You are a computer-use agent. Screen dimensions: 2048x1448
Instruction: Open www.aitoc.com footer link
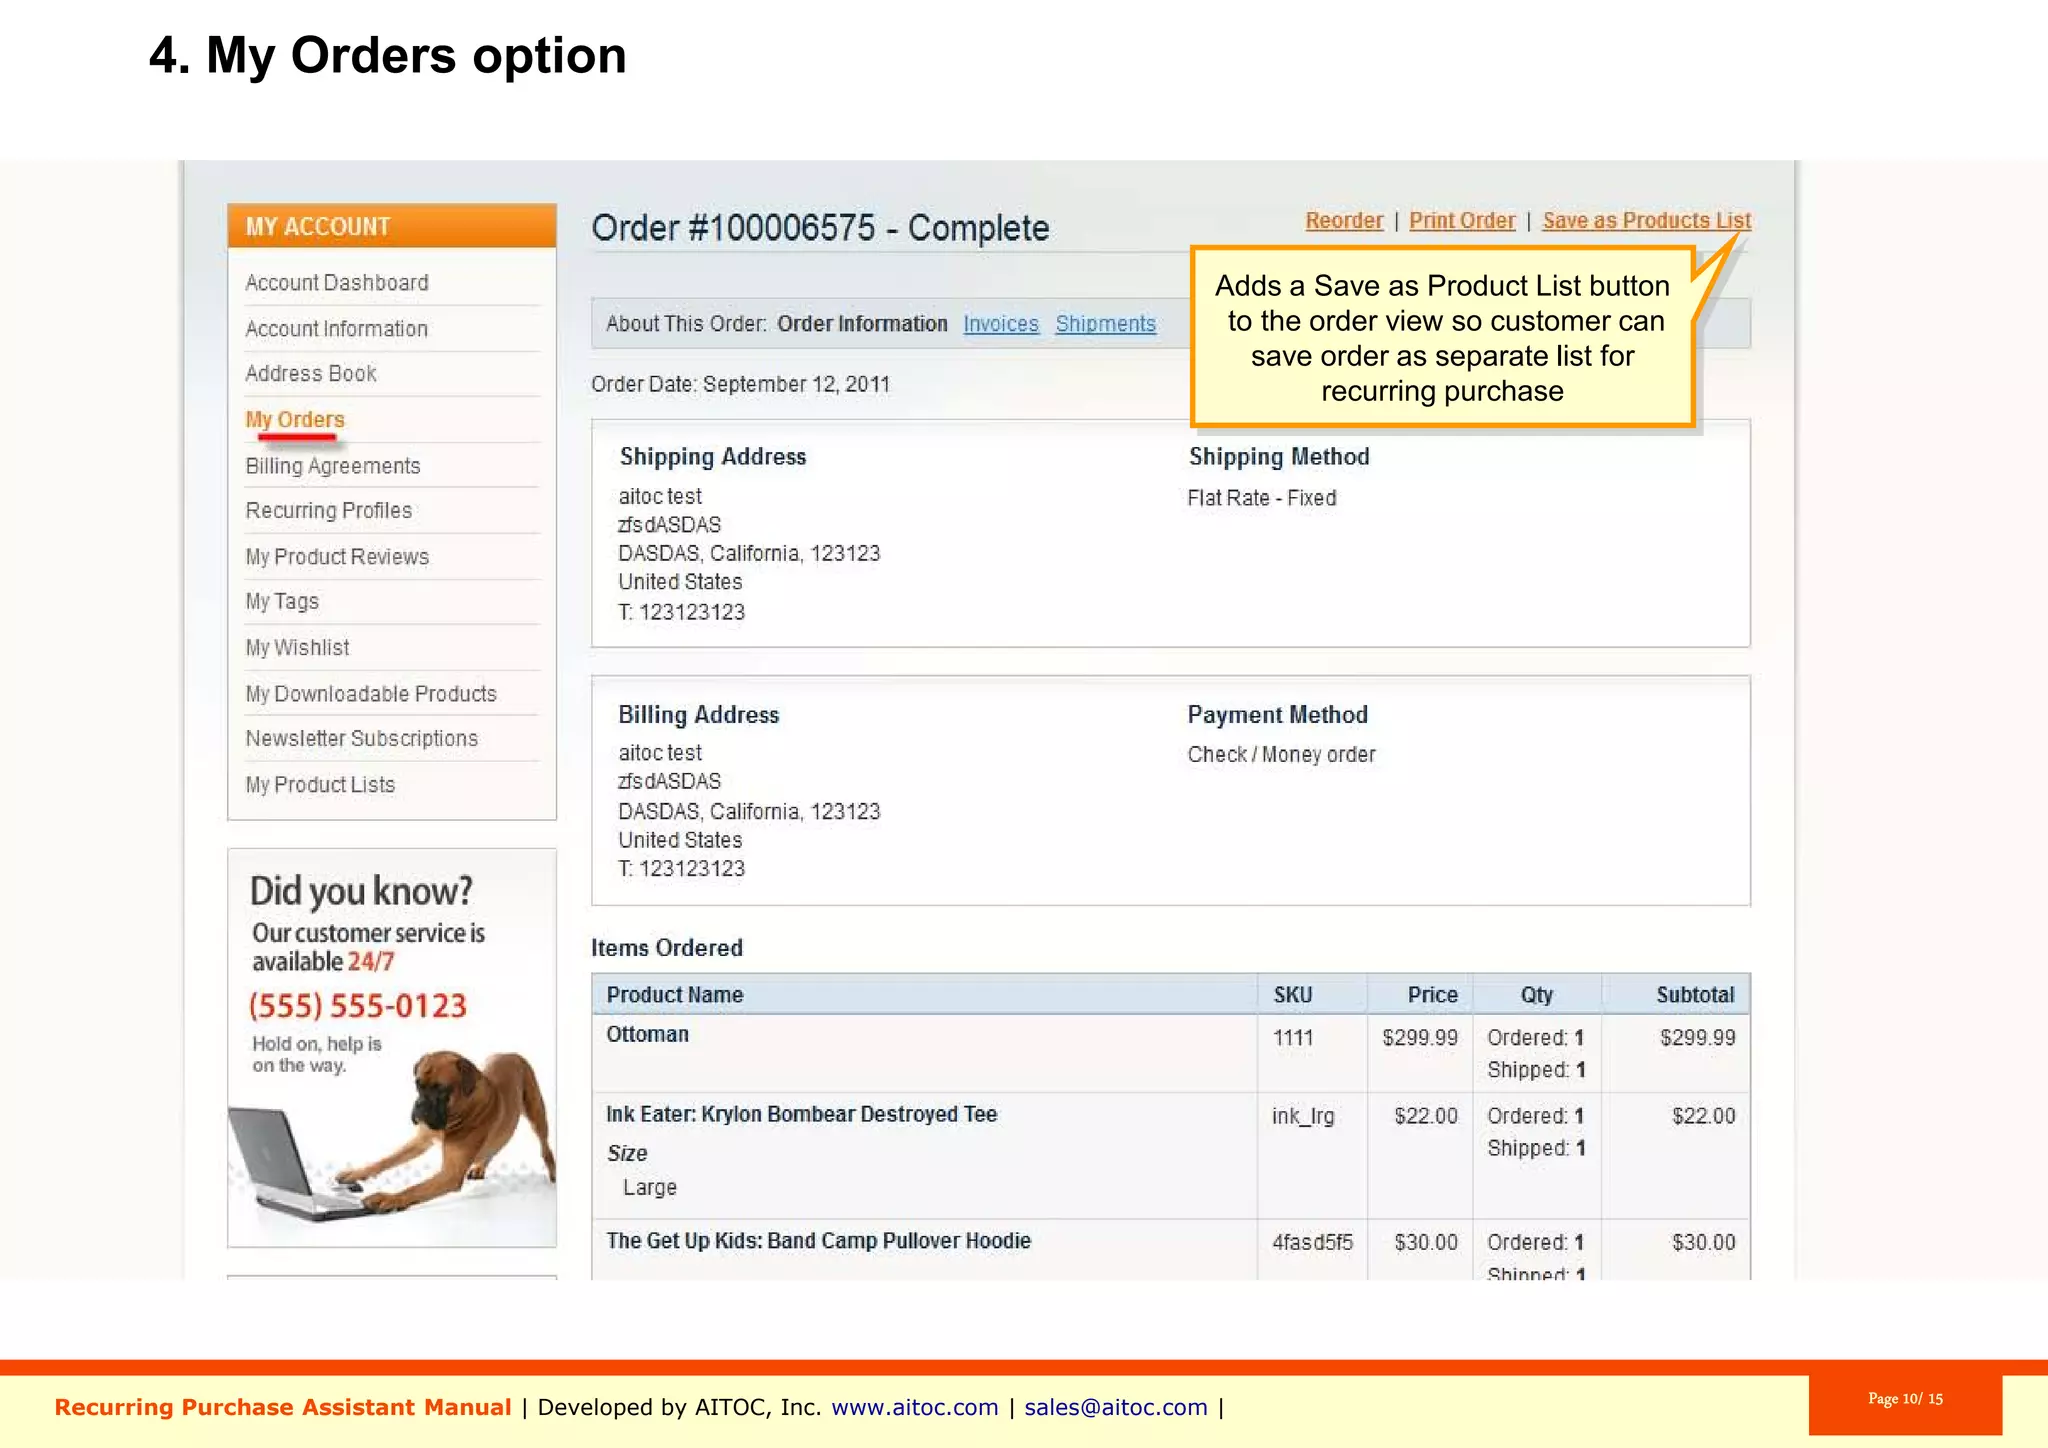(915, 1408)
